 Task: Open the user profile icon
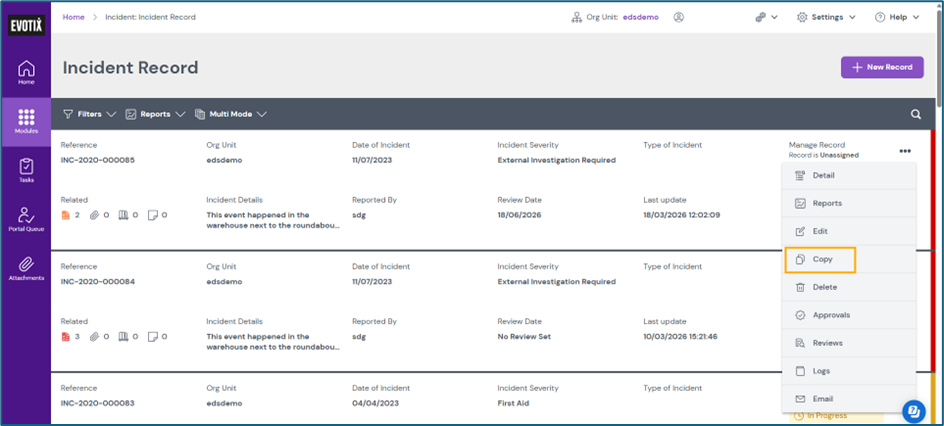click(x=679, y=17)
